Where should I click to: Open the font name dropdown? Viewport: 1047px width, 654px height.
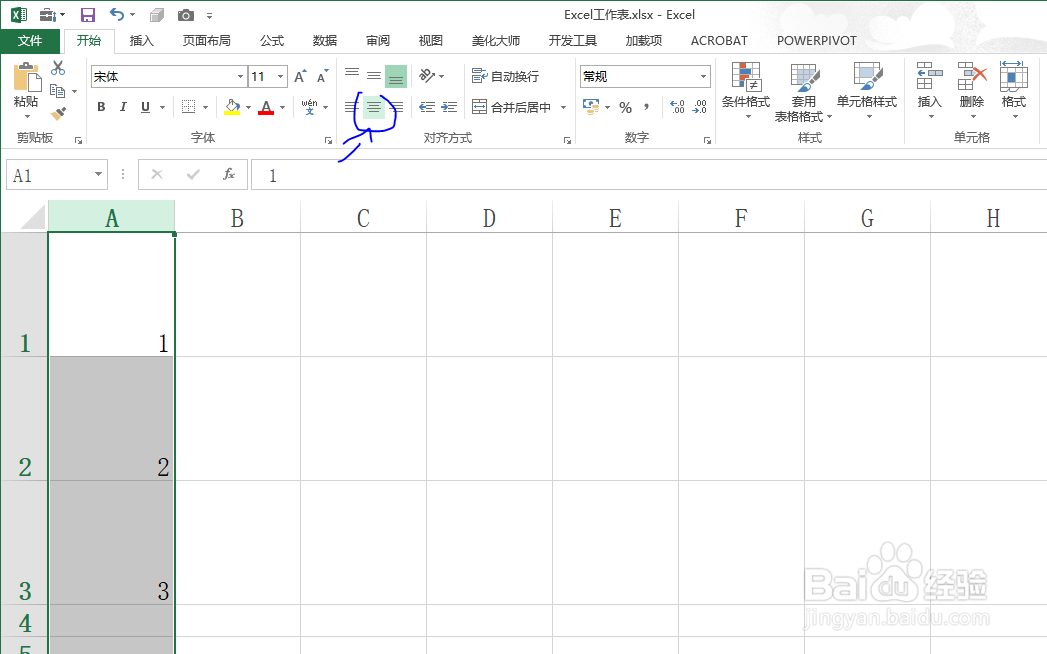240,75
